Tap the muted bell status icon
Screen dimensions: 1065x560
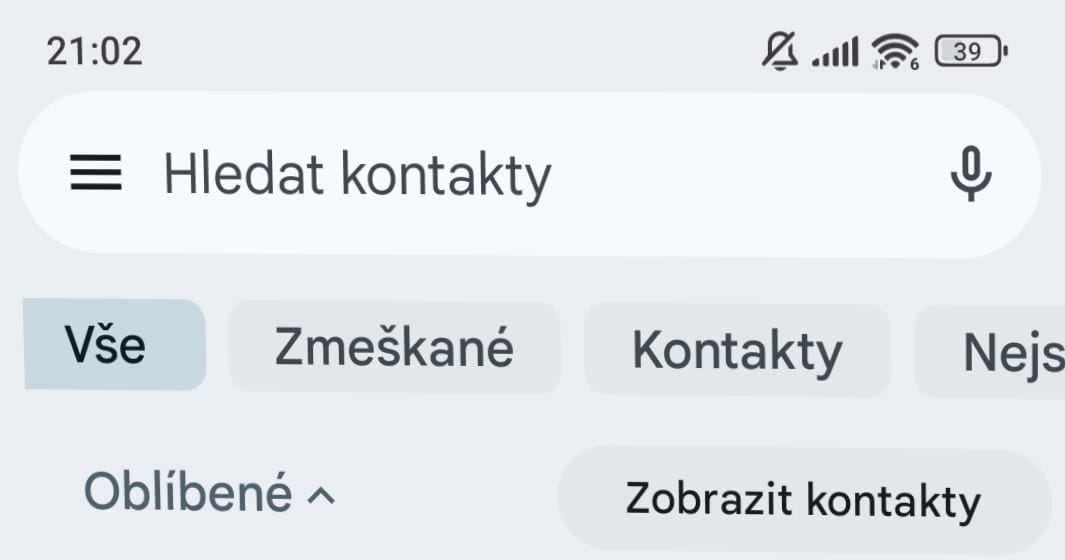(x=780, y=50)
